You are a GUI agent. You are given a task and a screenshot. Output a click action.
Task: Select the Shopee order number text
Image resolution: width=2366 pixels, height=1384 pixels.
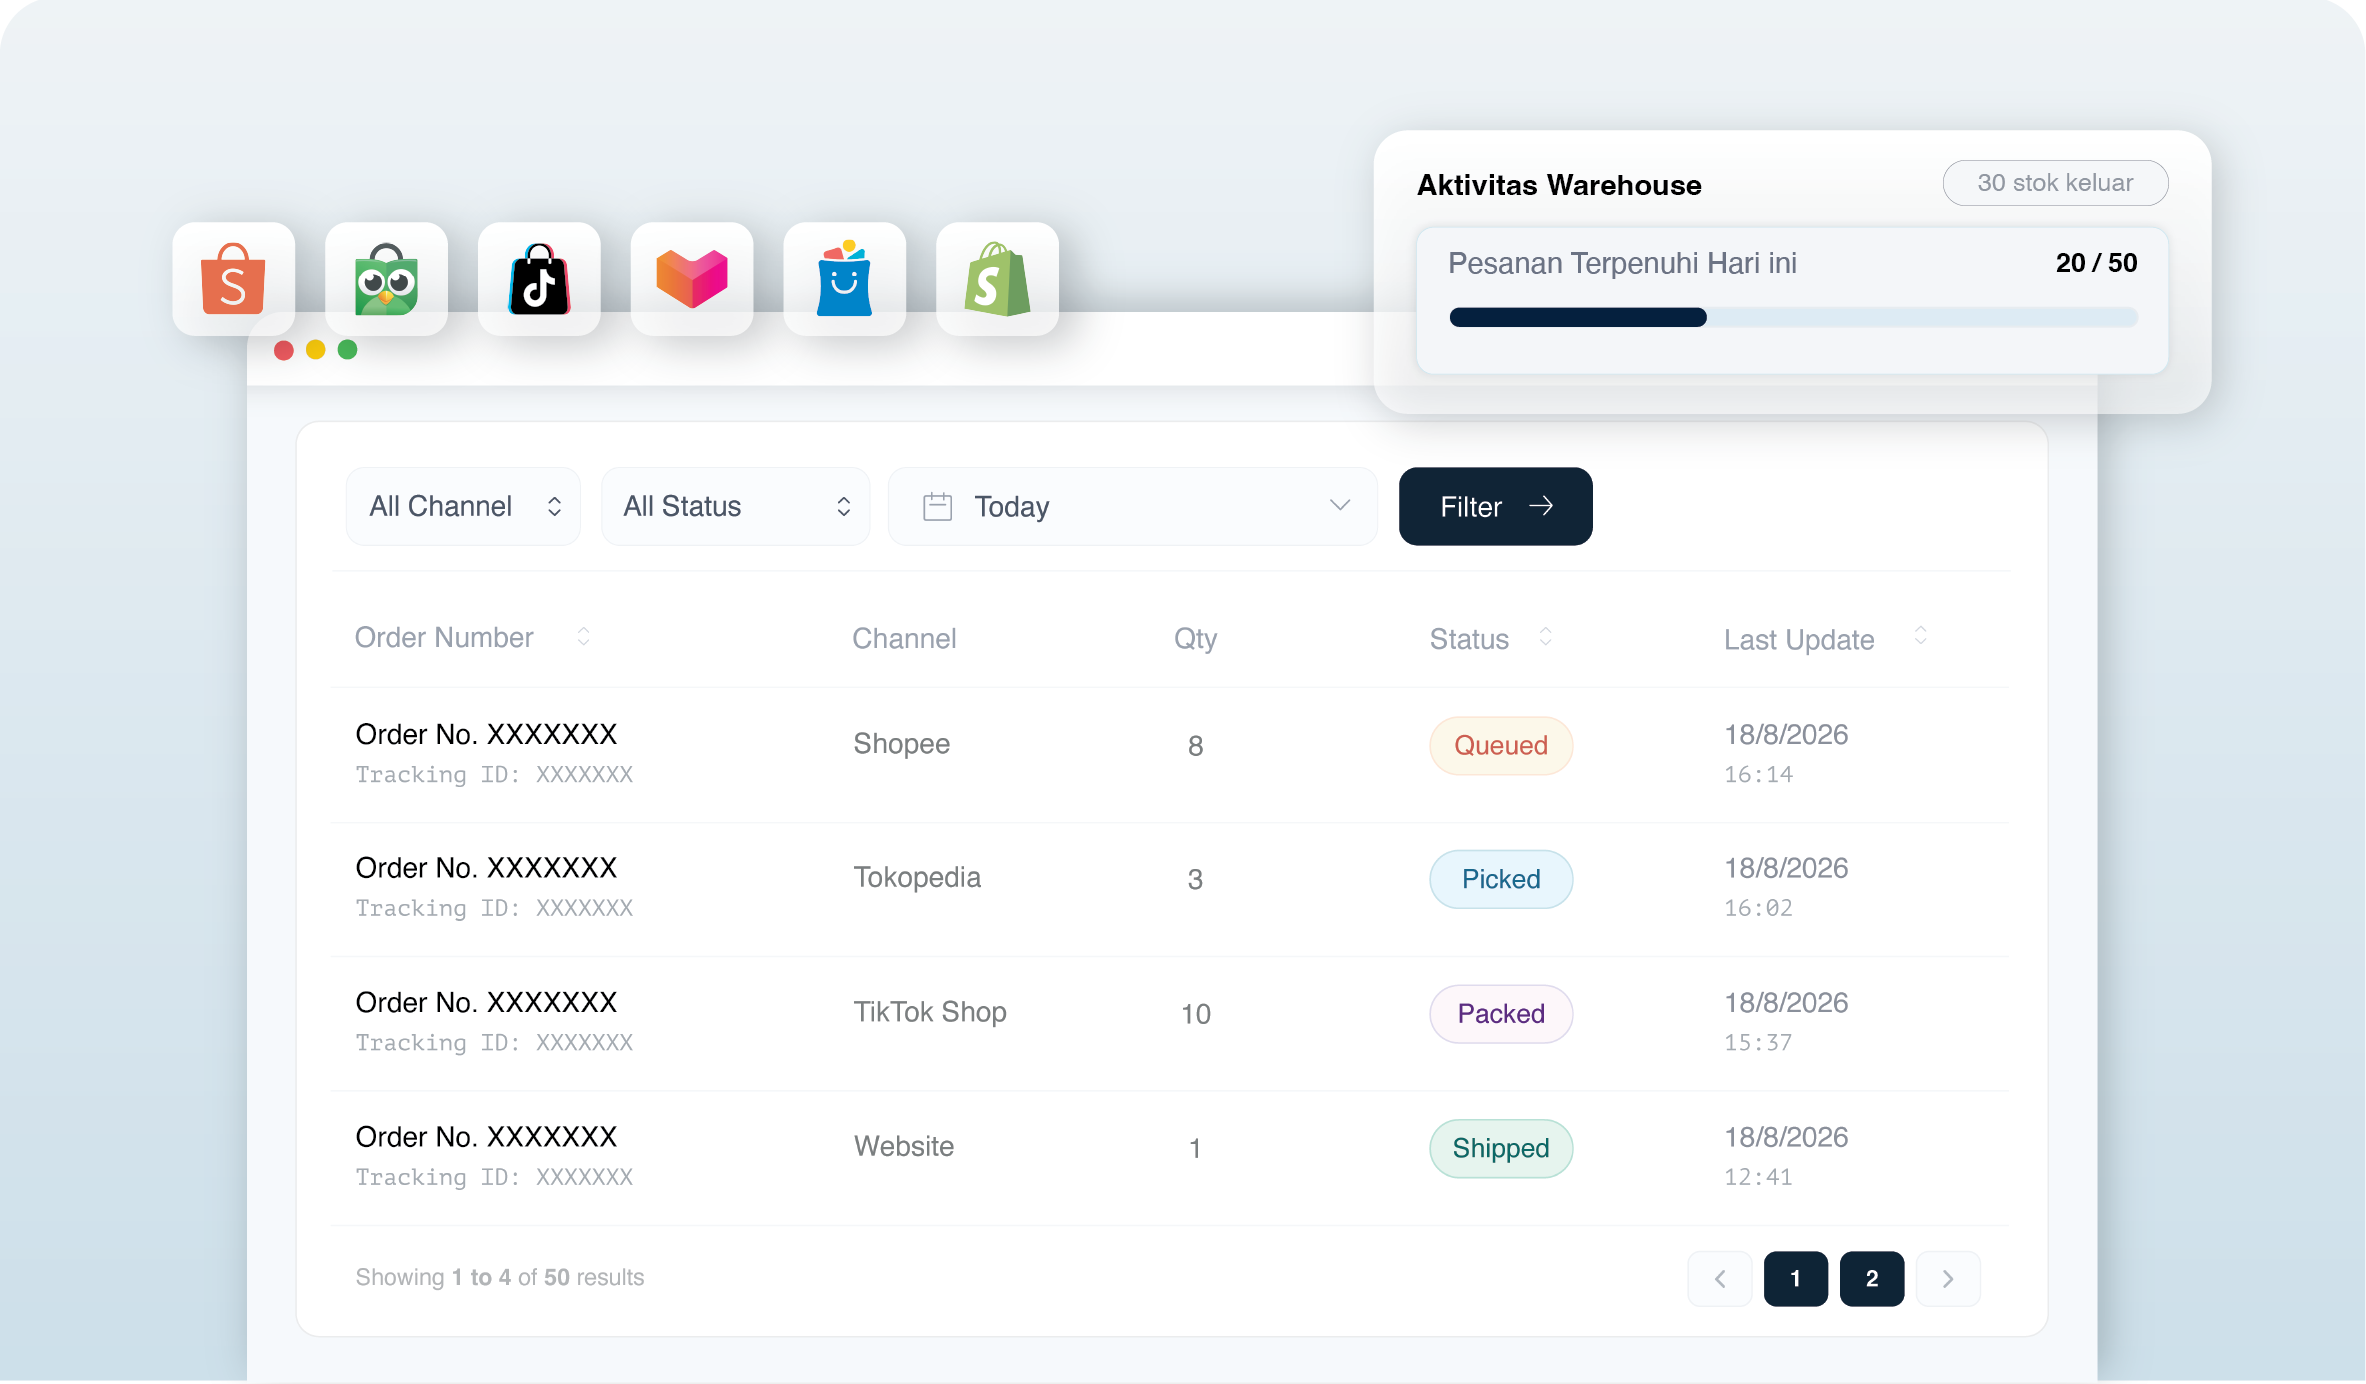click(x=486, y=734)
